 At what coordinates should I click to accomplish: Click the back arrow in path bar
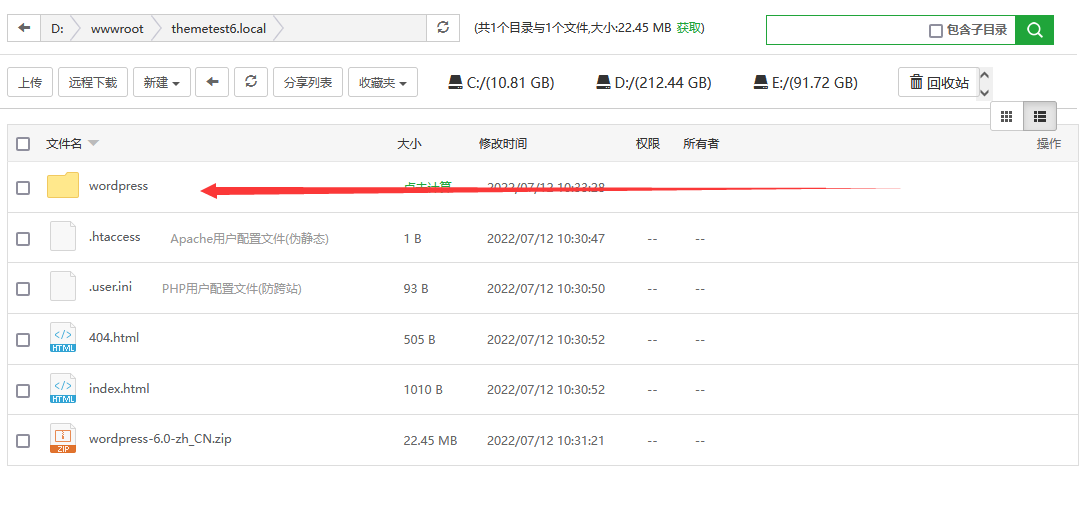point(24,29)
